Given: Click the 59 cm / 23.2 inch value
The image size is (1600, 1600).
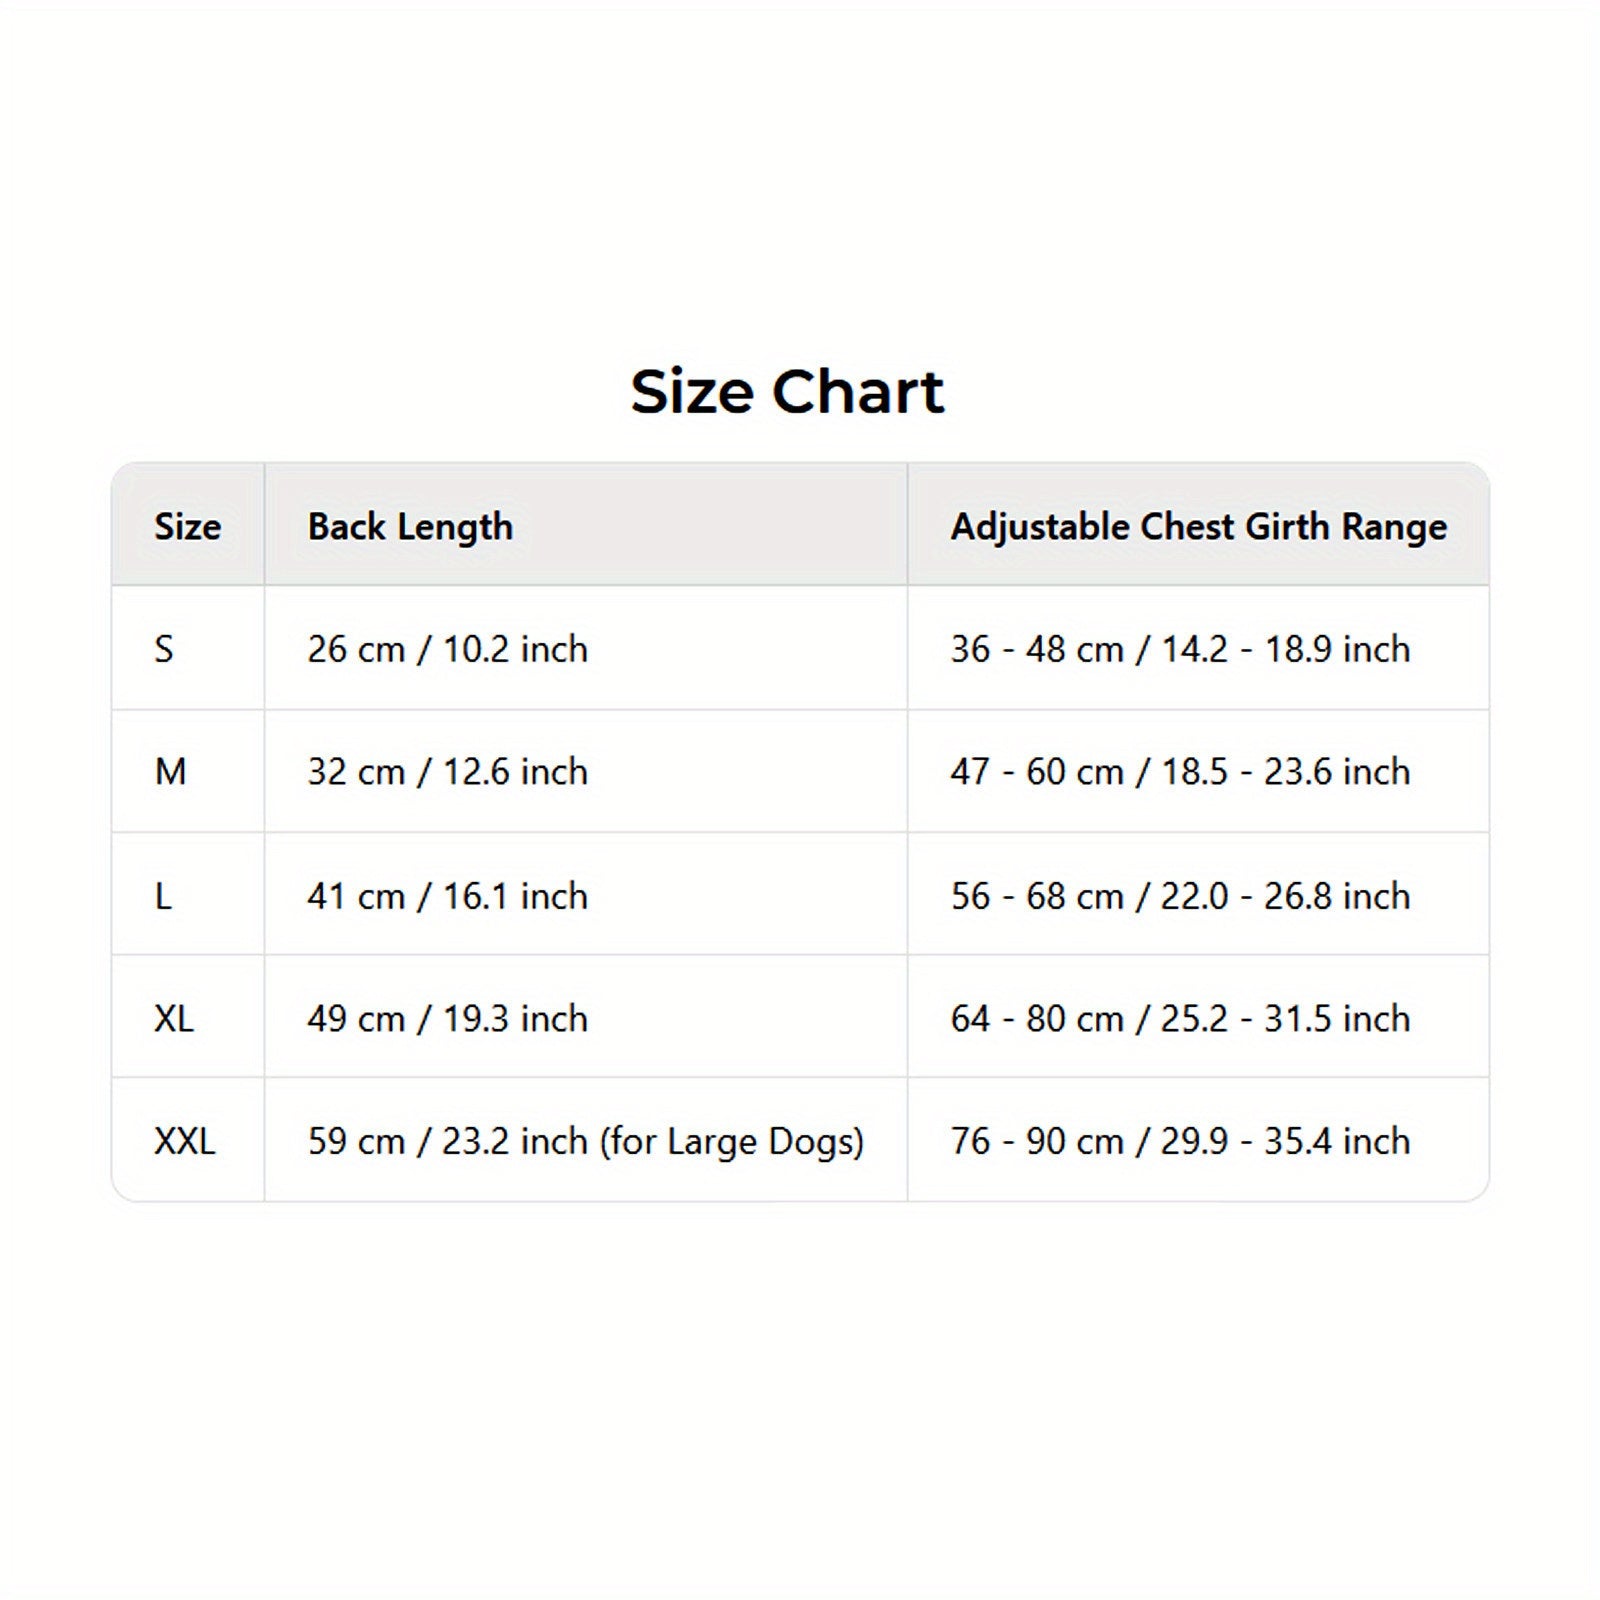Looking at the screenshot, I should point(447,1141).
